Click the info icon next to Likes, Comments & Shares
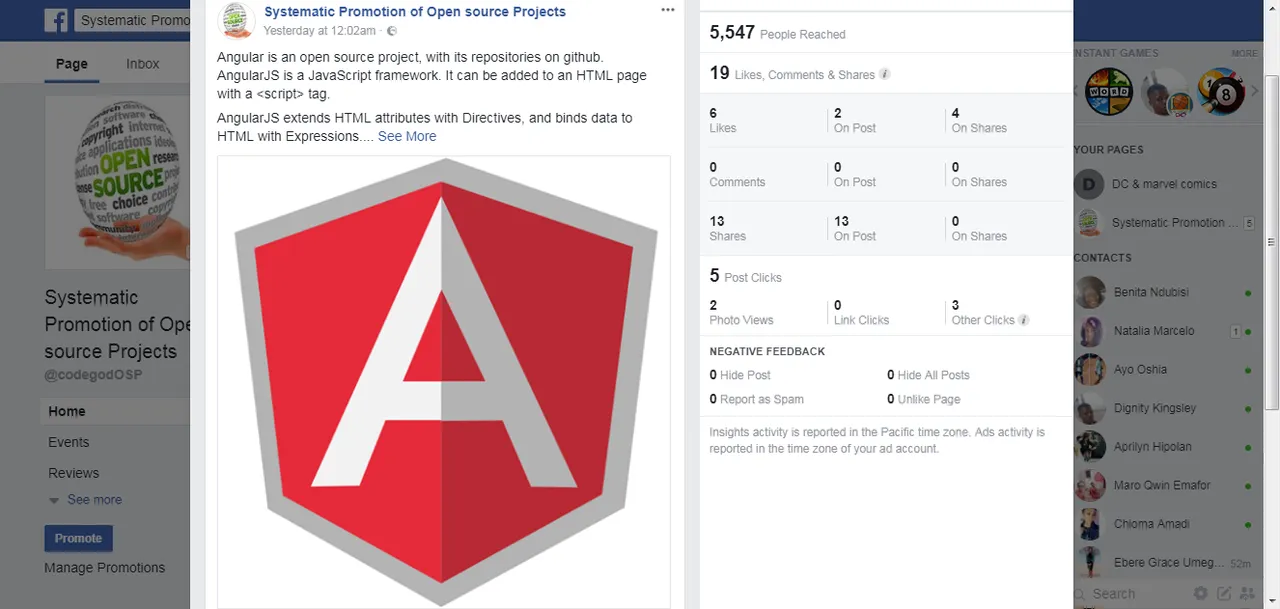Viewport: 1280px width, 609px height. [x=884, y=74]
